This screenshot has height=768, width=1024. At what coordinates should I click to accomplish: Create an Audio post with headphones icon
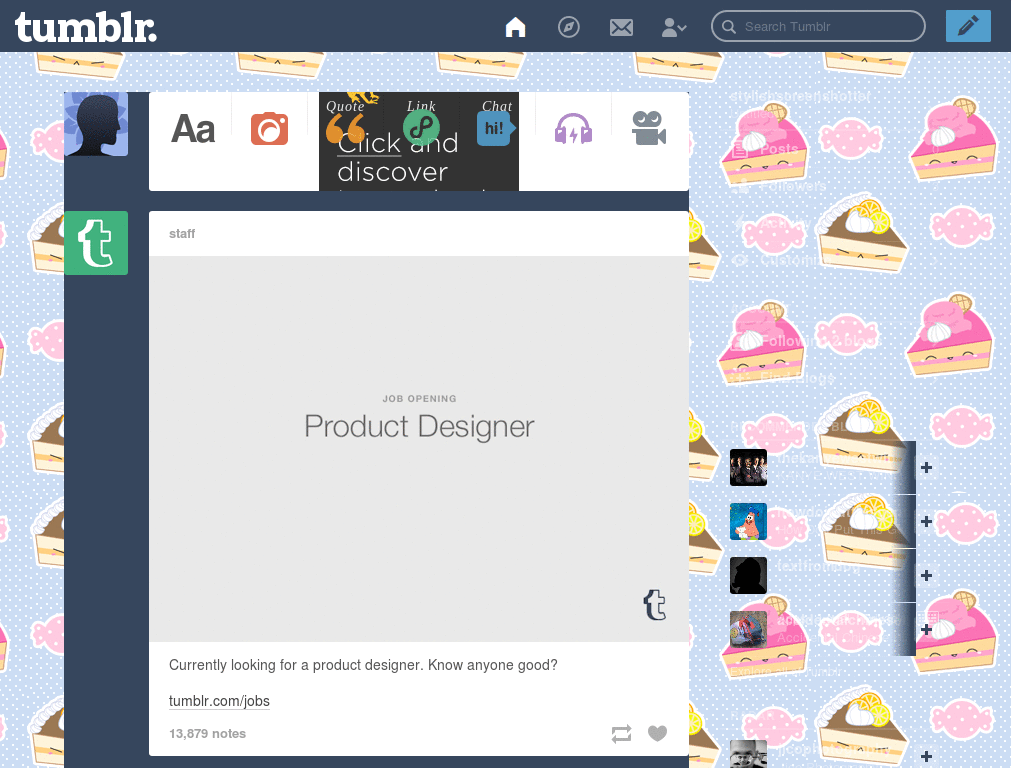click(573, 128)
